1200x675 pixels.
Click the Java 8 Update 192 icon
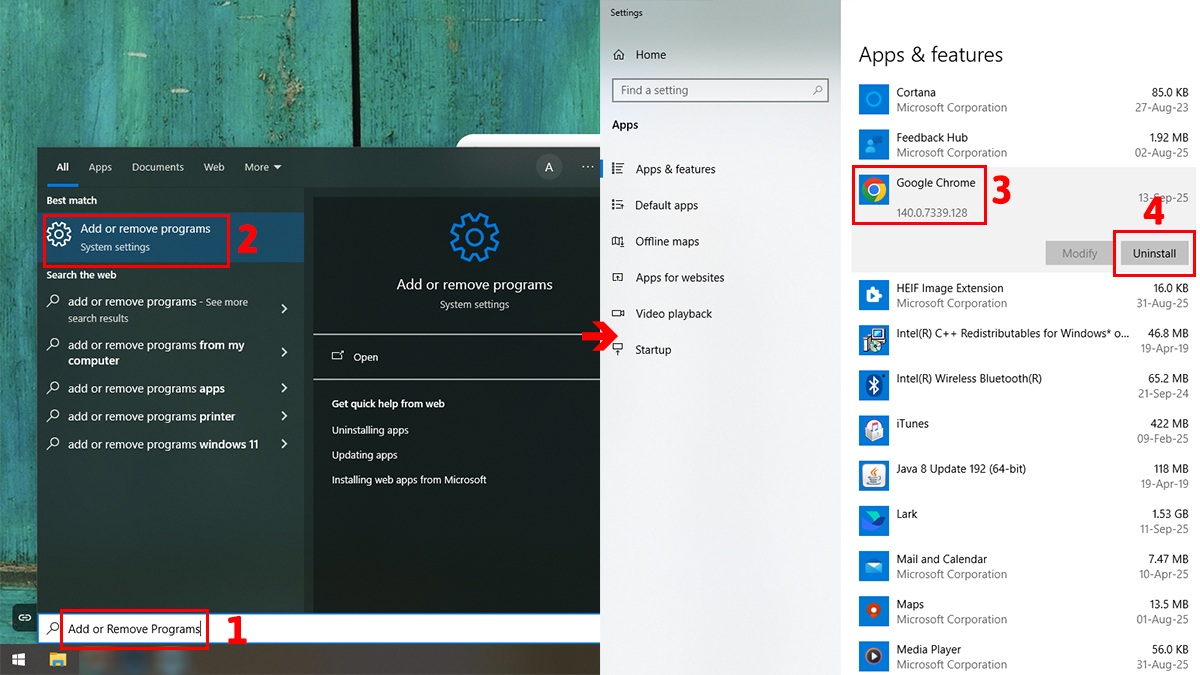(874, 476)
